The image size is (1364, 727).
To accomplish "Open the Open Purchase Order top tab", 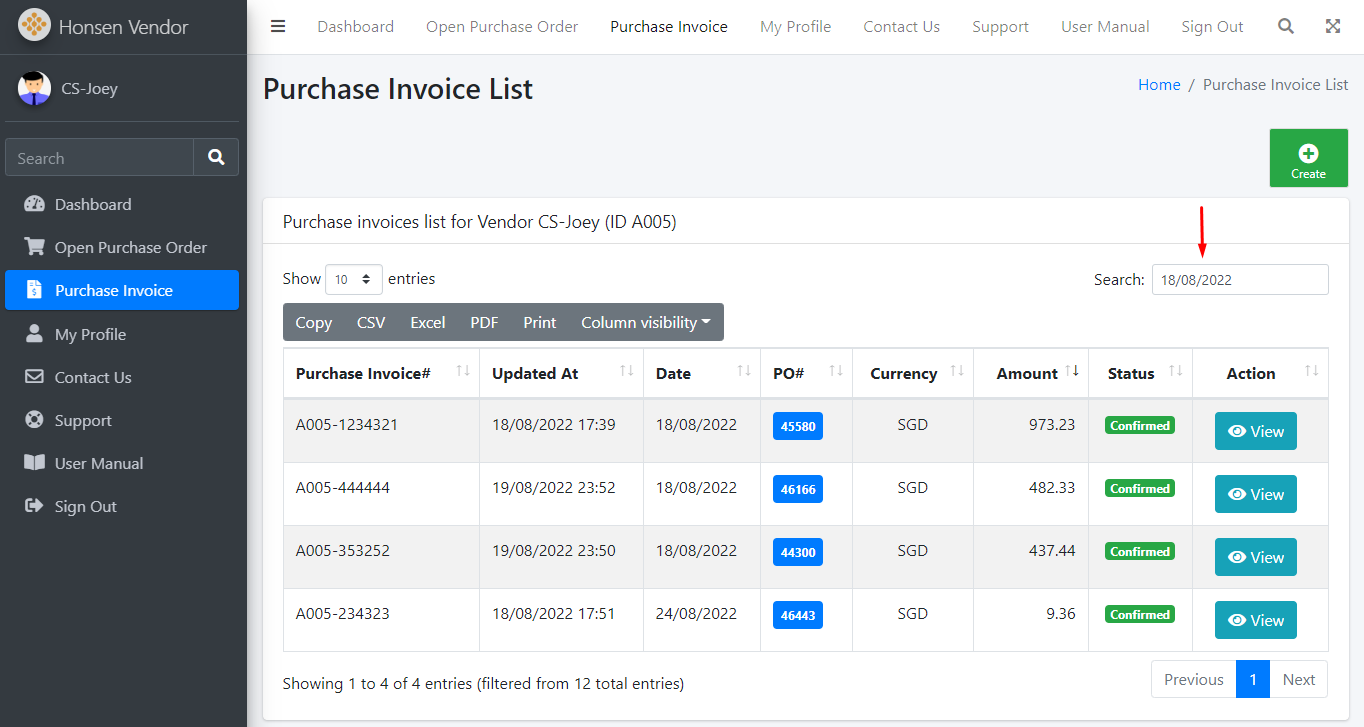I will pos(502,27).
